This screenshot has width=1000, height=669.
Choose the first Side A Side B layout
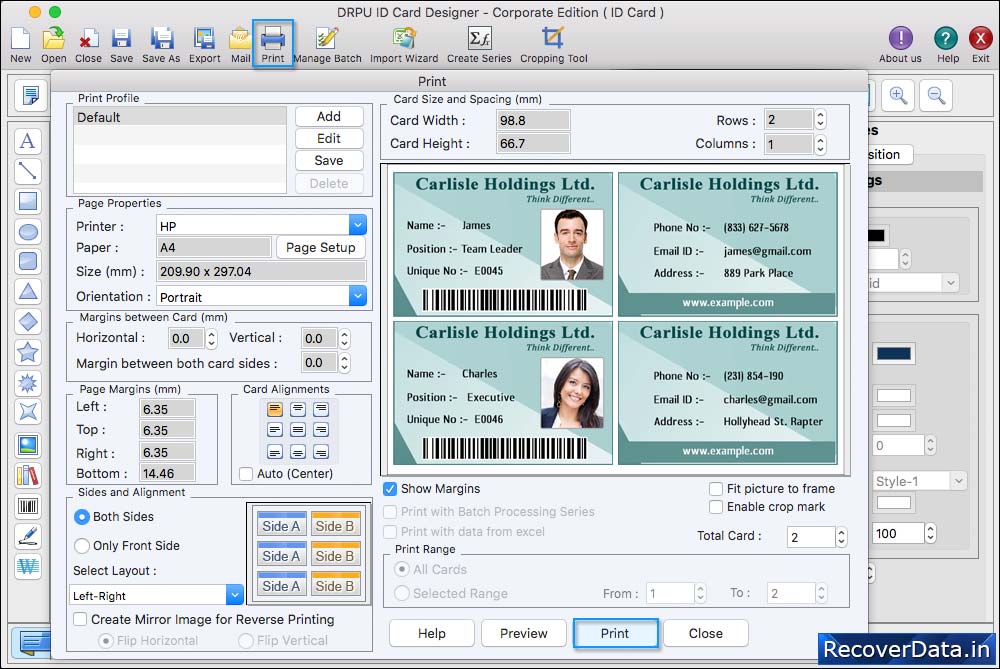click(309, 526)
